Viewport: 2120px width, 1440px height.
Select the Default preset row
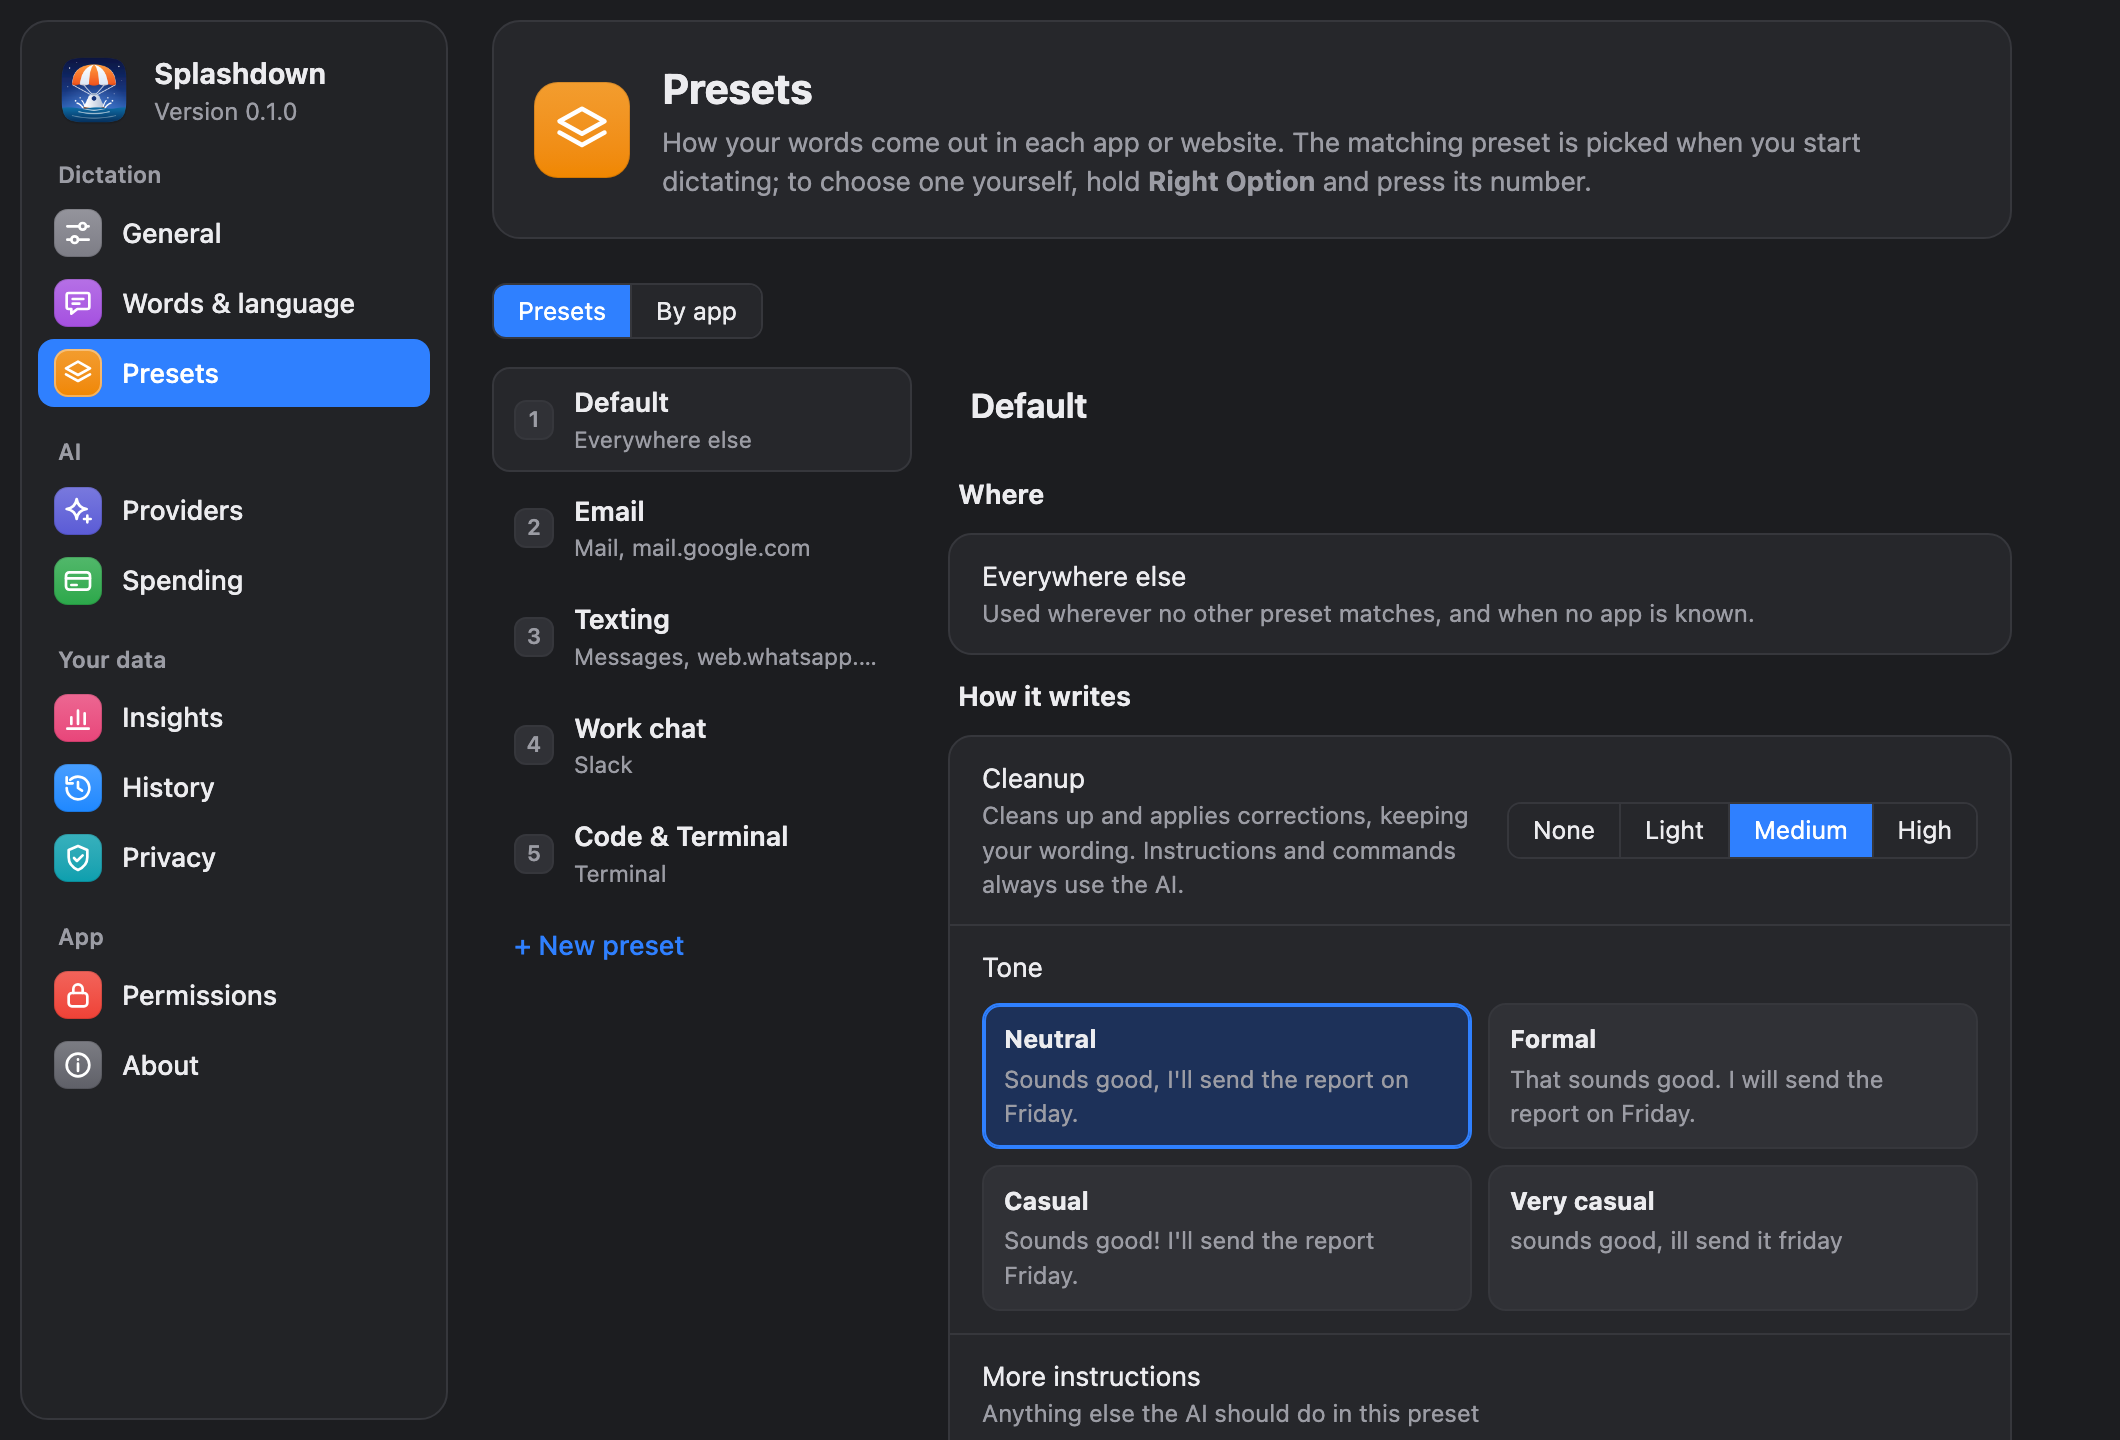coord(702,419)
